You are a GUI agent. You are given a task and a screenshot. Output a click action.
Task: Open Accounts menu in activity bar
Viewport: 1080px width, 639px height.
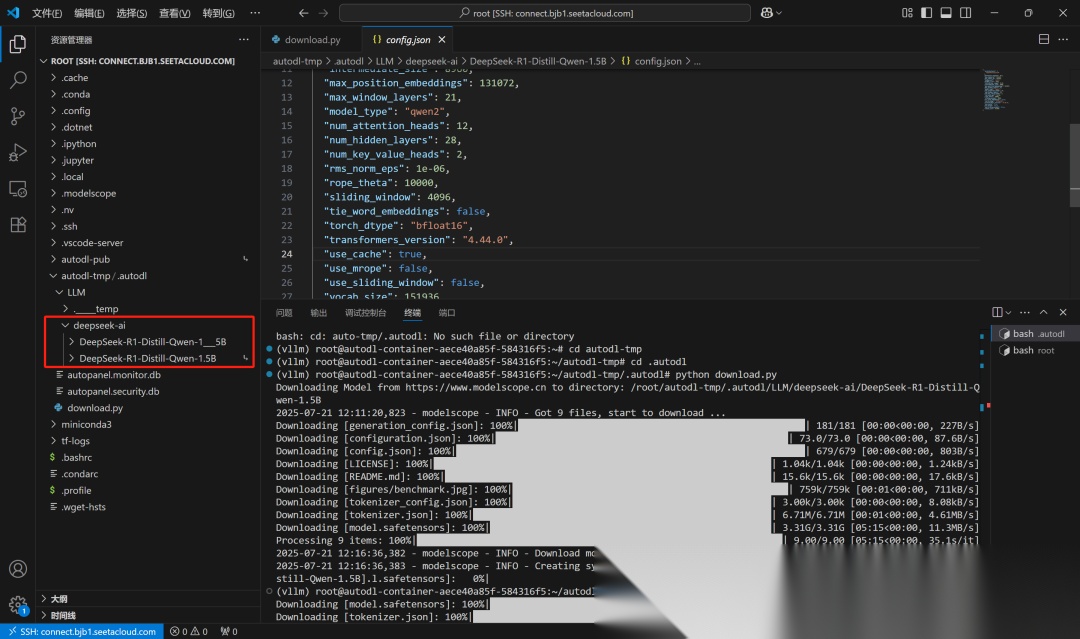[18, 569]
